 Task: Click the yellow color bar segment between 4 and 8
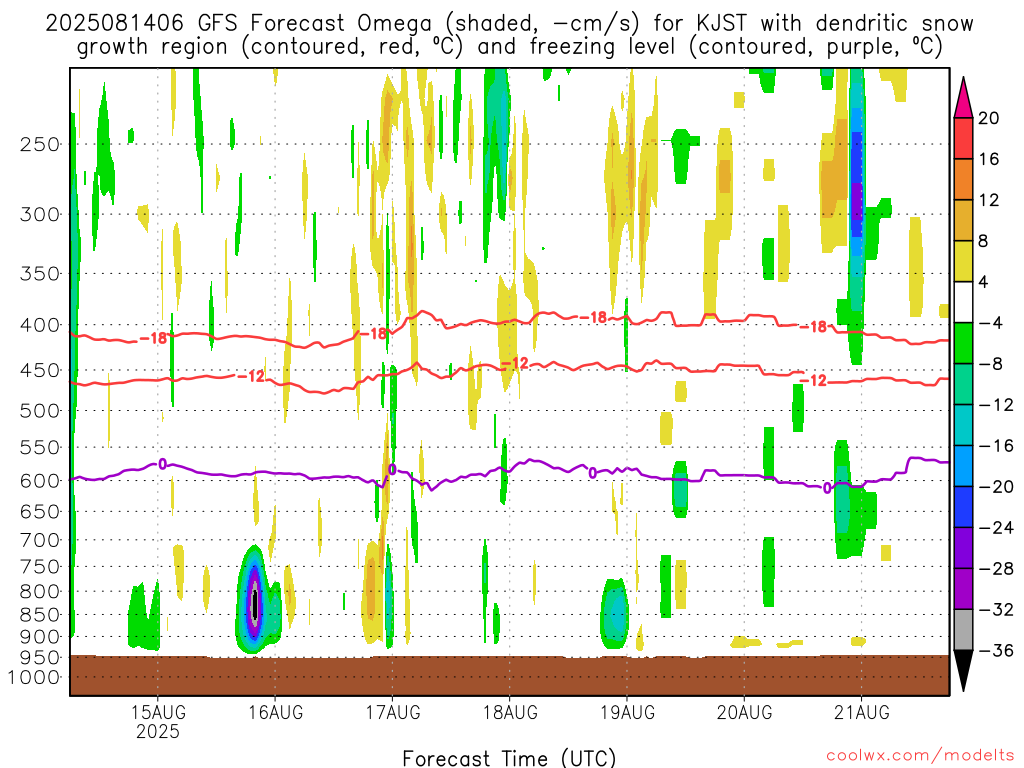pos(963,261)
